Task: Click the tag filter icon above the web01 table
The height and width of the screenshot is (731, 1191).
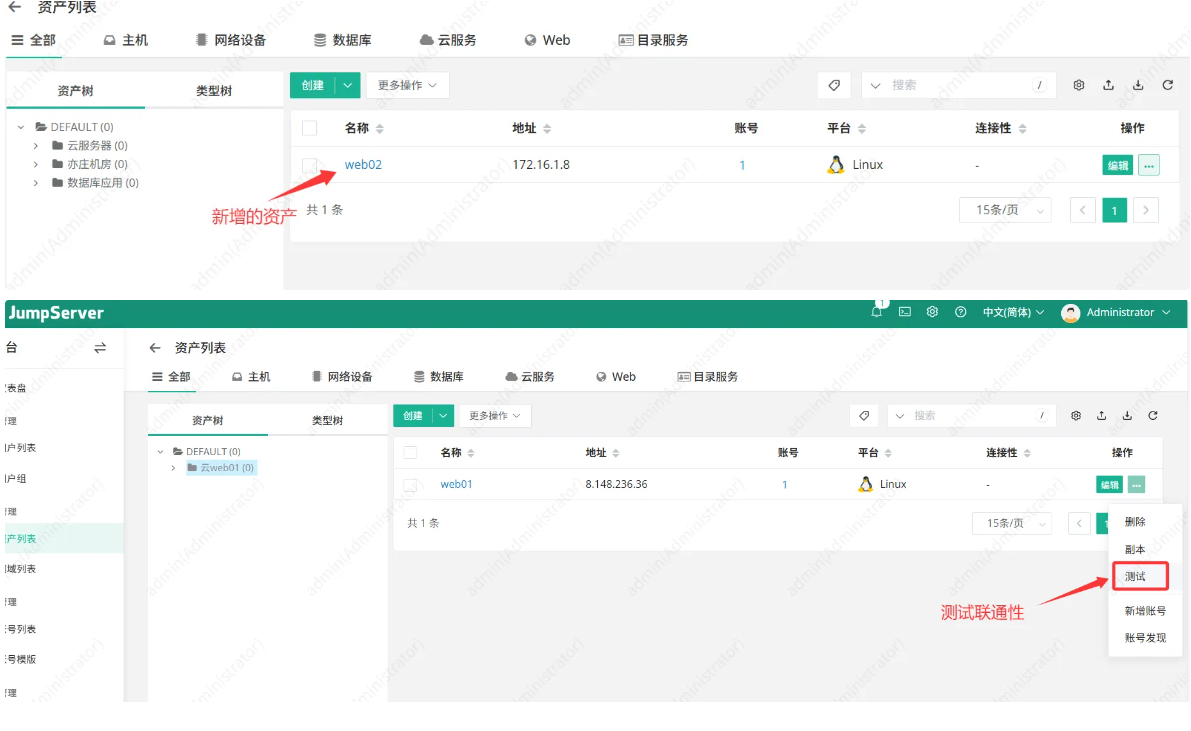Action: point(864,416)
